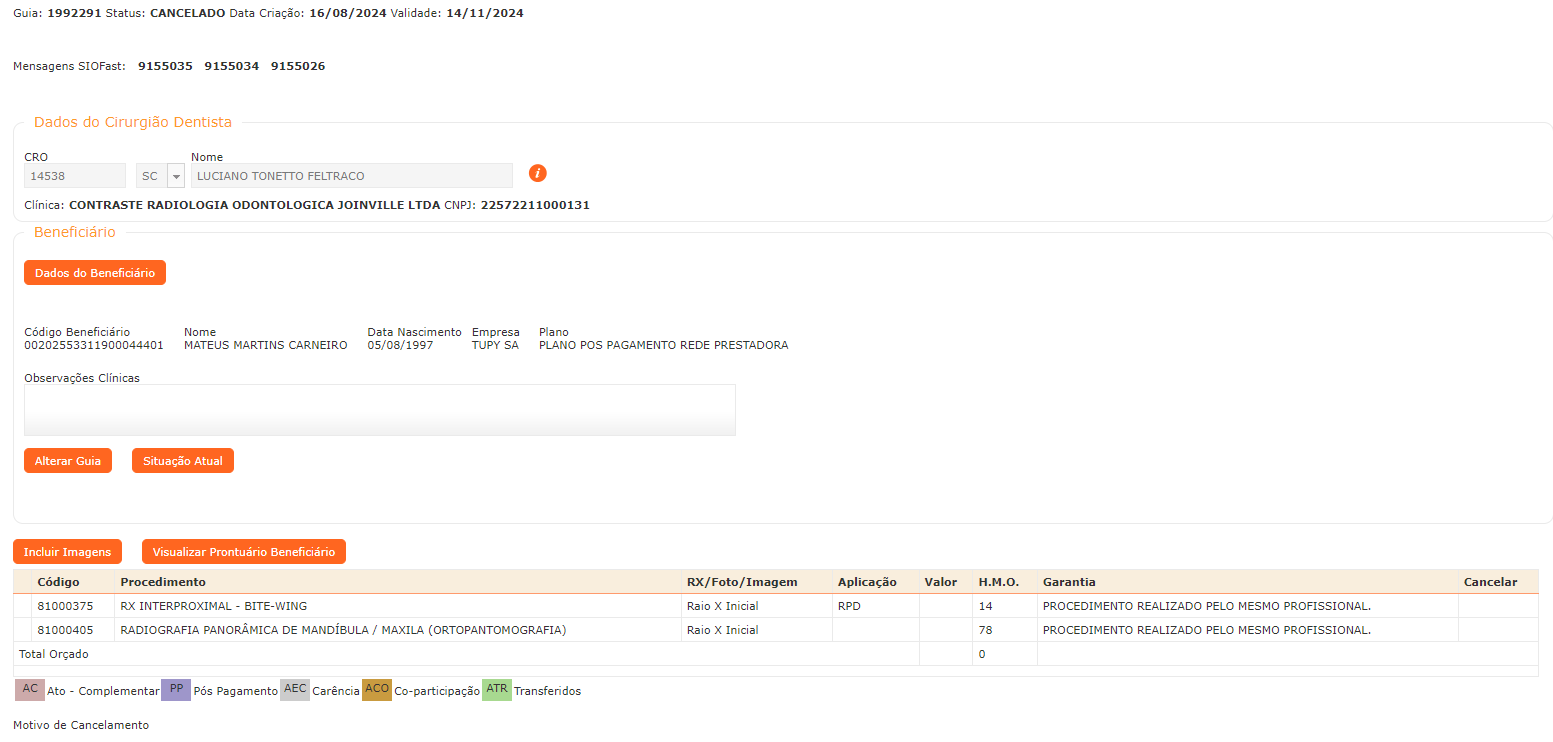Click validity date 14/11/2024
This screenshot has height=742, width=1553.
(484, 13)
